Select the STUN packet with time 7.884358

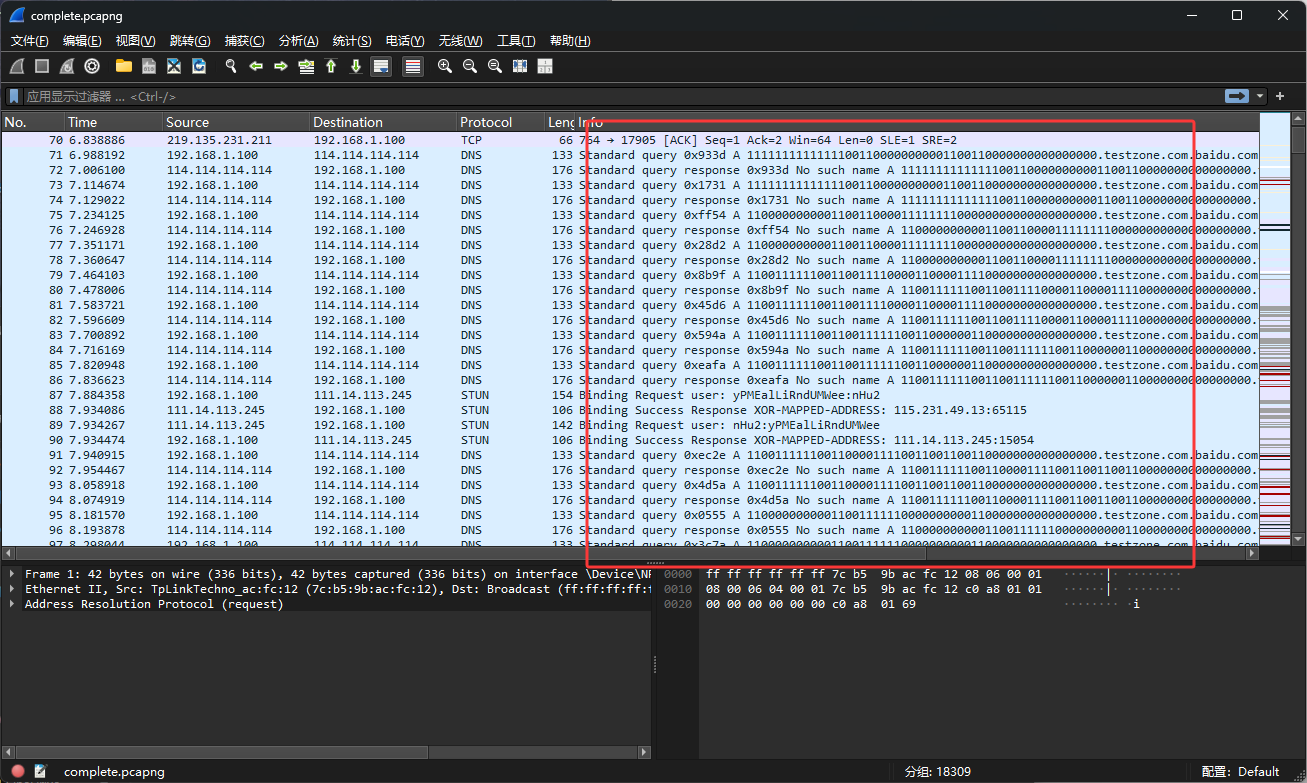coord(630,395)
